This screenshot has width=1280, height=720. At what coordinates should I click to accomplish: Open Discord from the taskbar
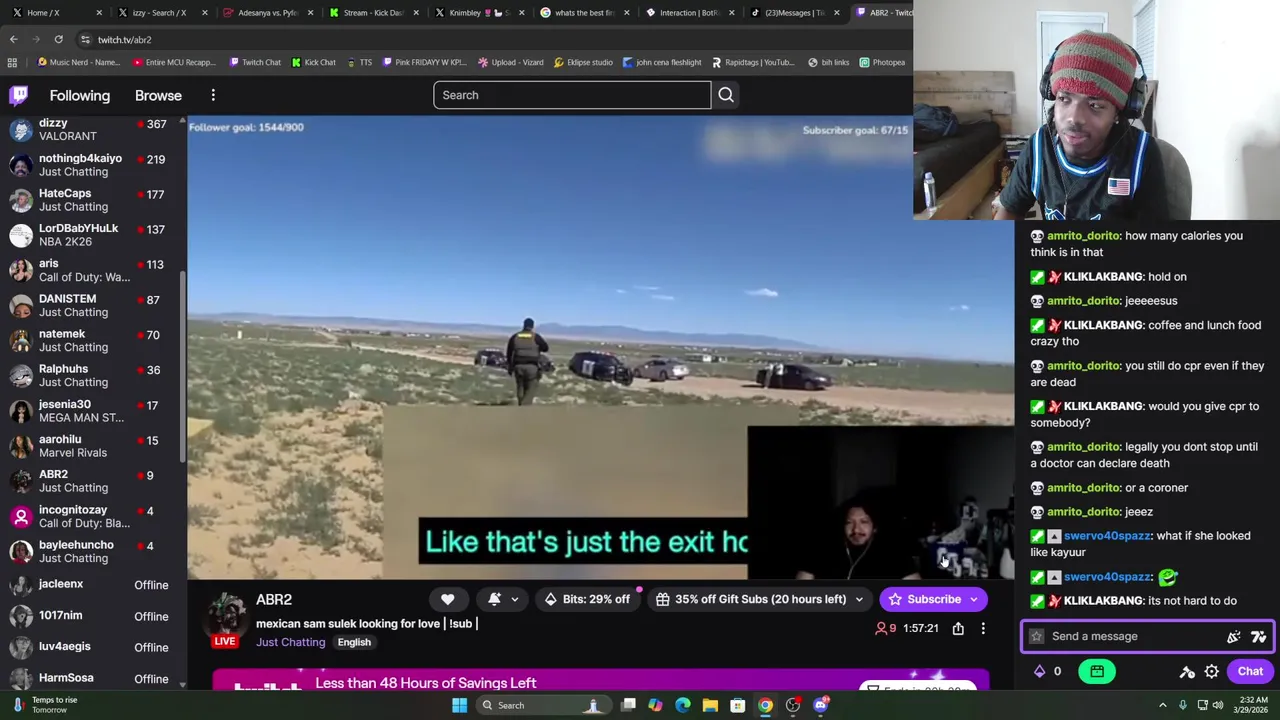(x=821, y=705)
